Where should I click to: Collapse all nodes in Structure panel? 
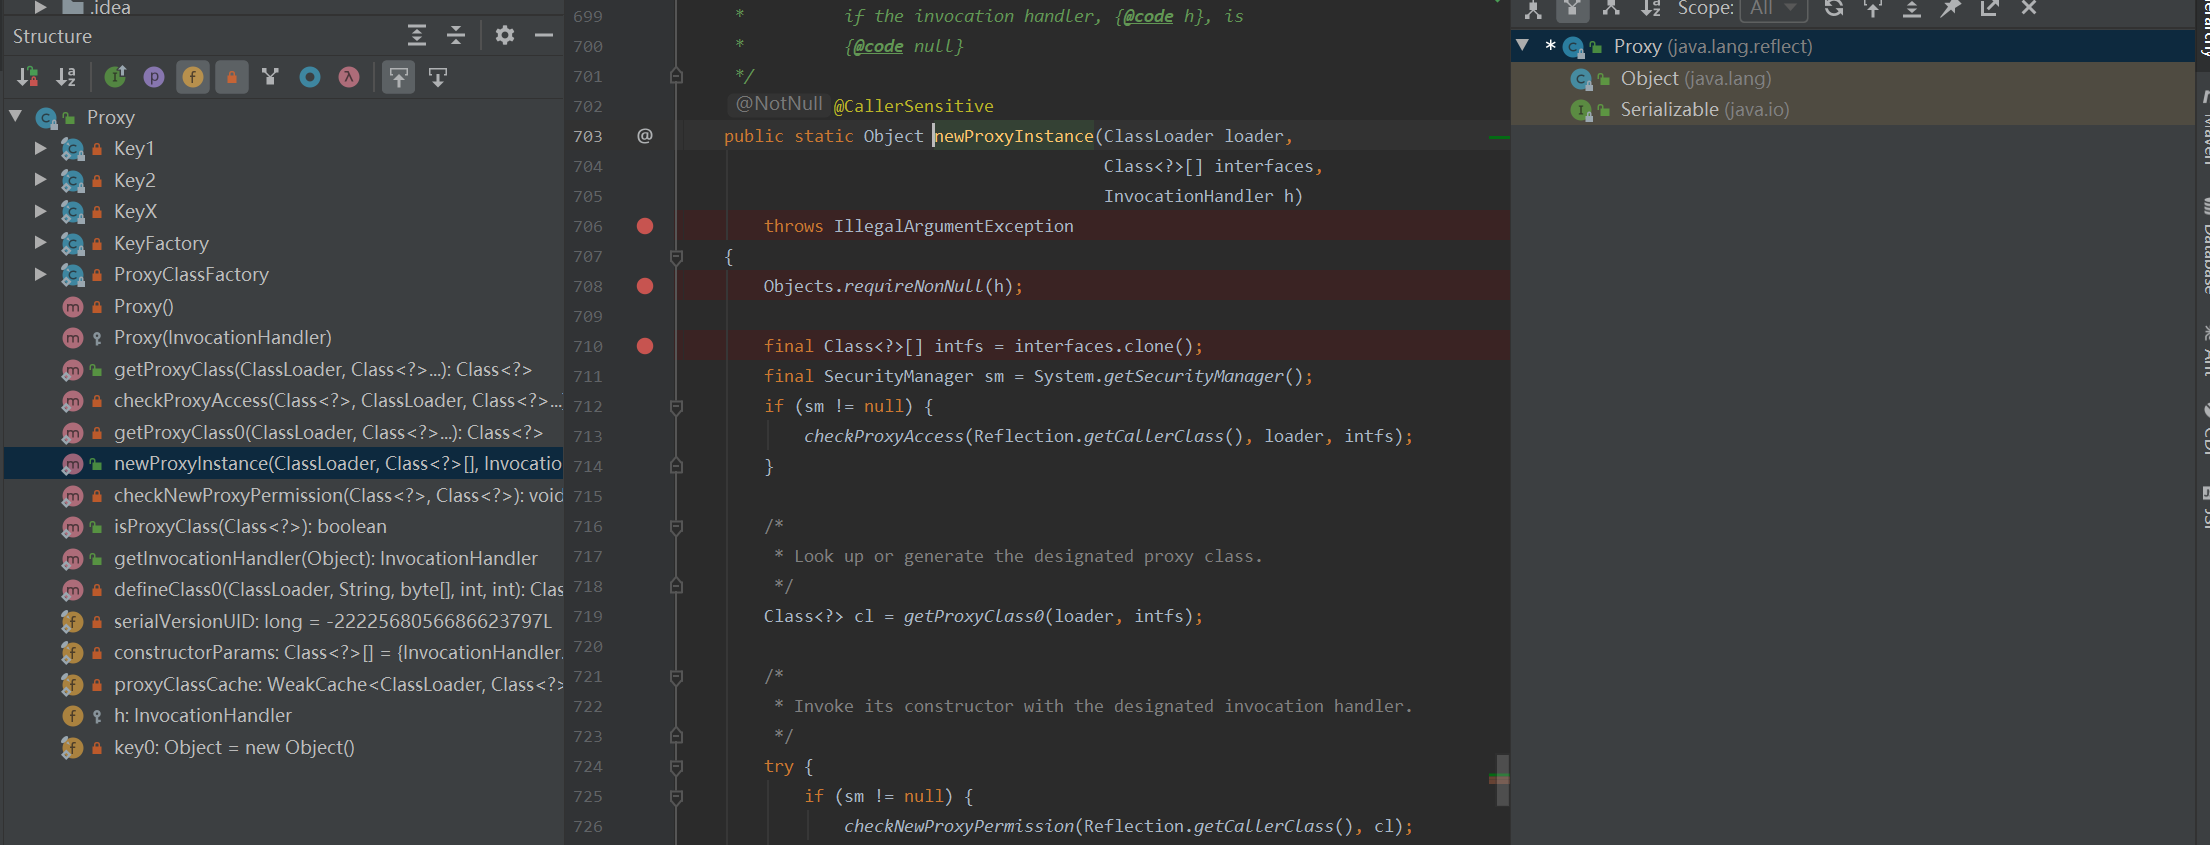click(x=456, y=36)
